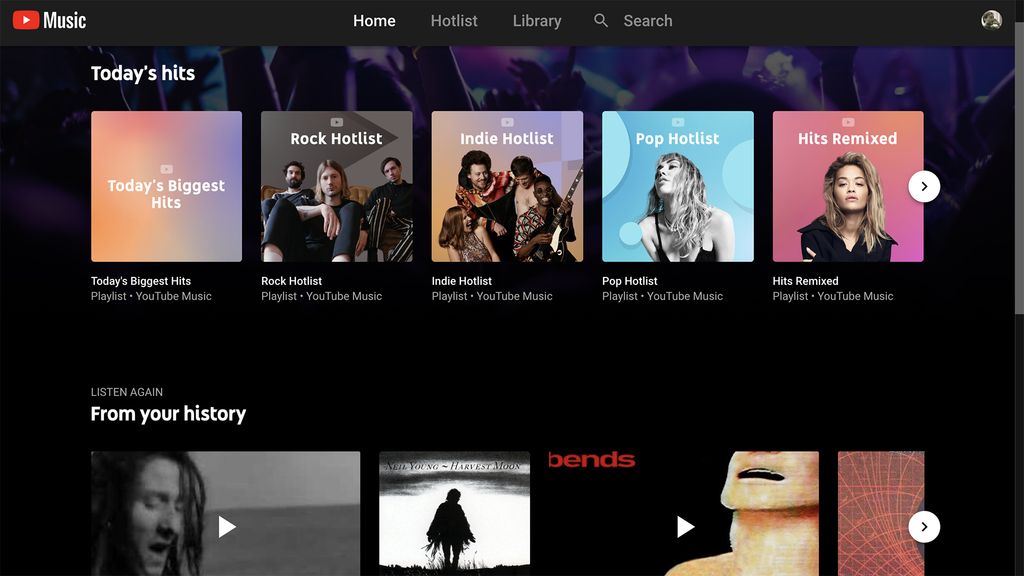Select the Home tab

coord(374,20)
